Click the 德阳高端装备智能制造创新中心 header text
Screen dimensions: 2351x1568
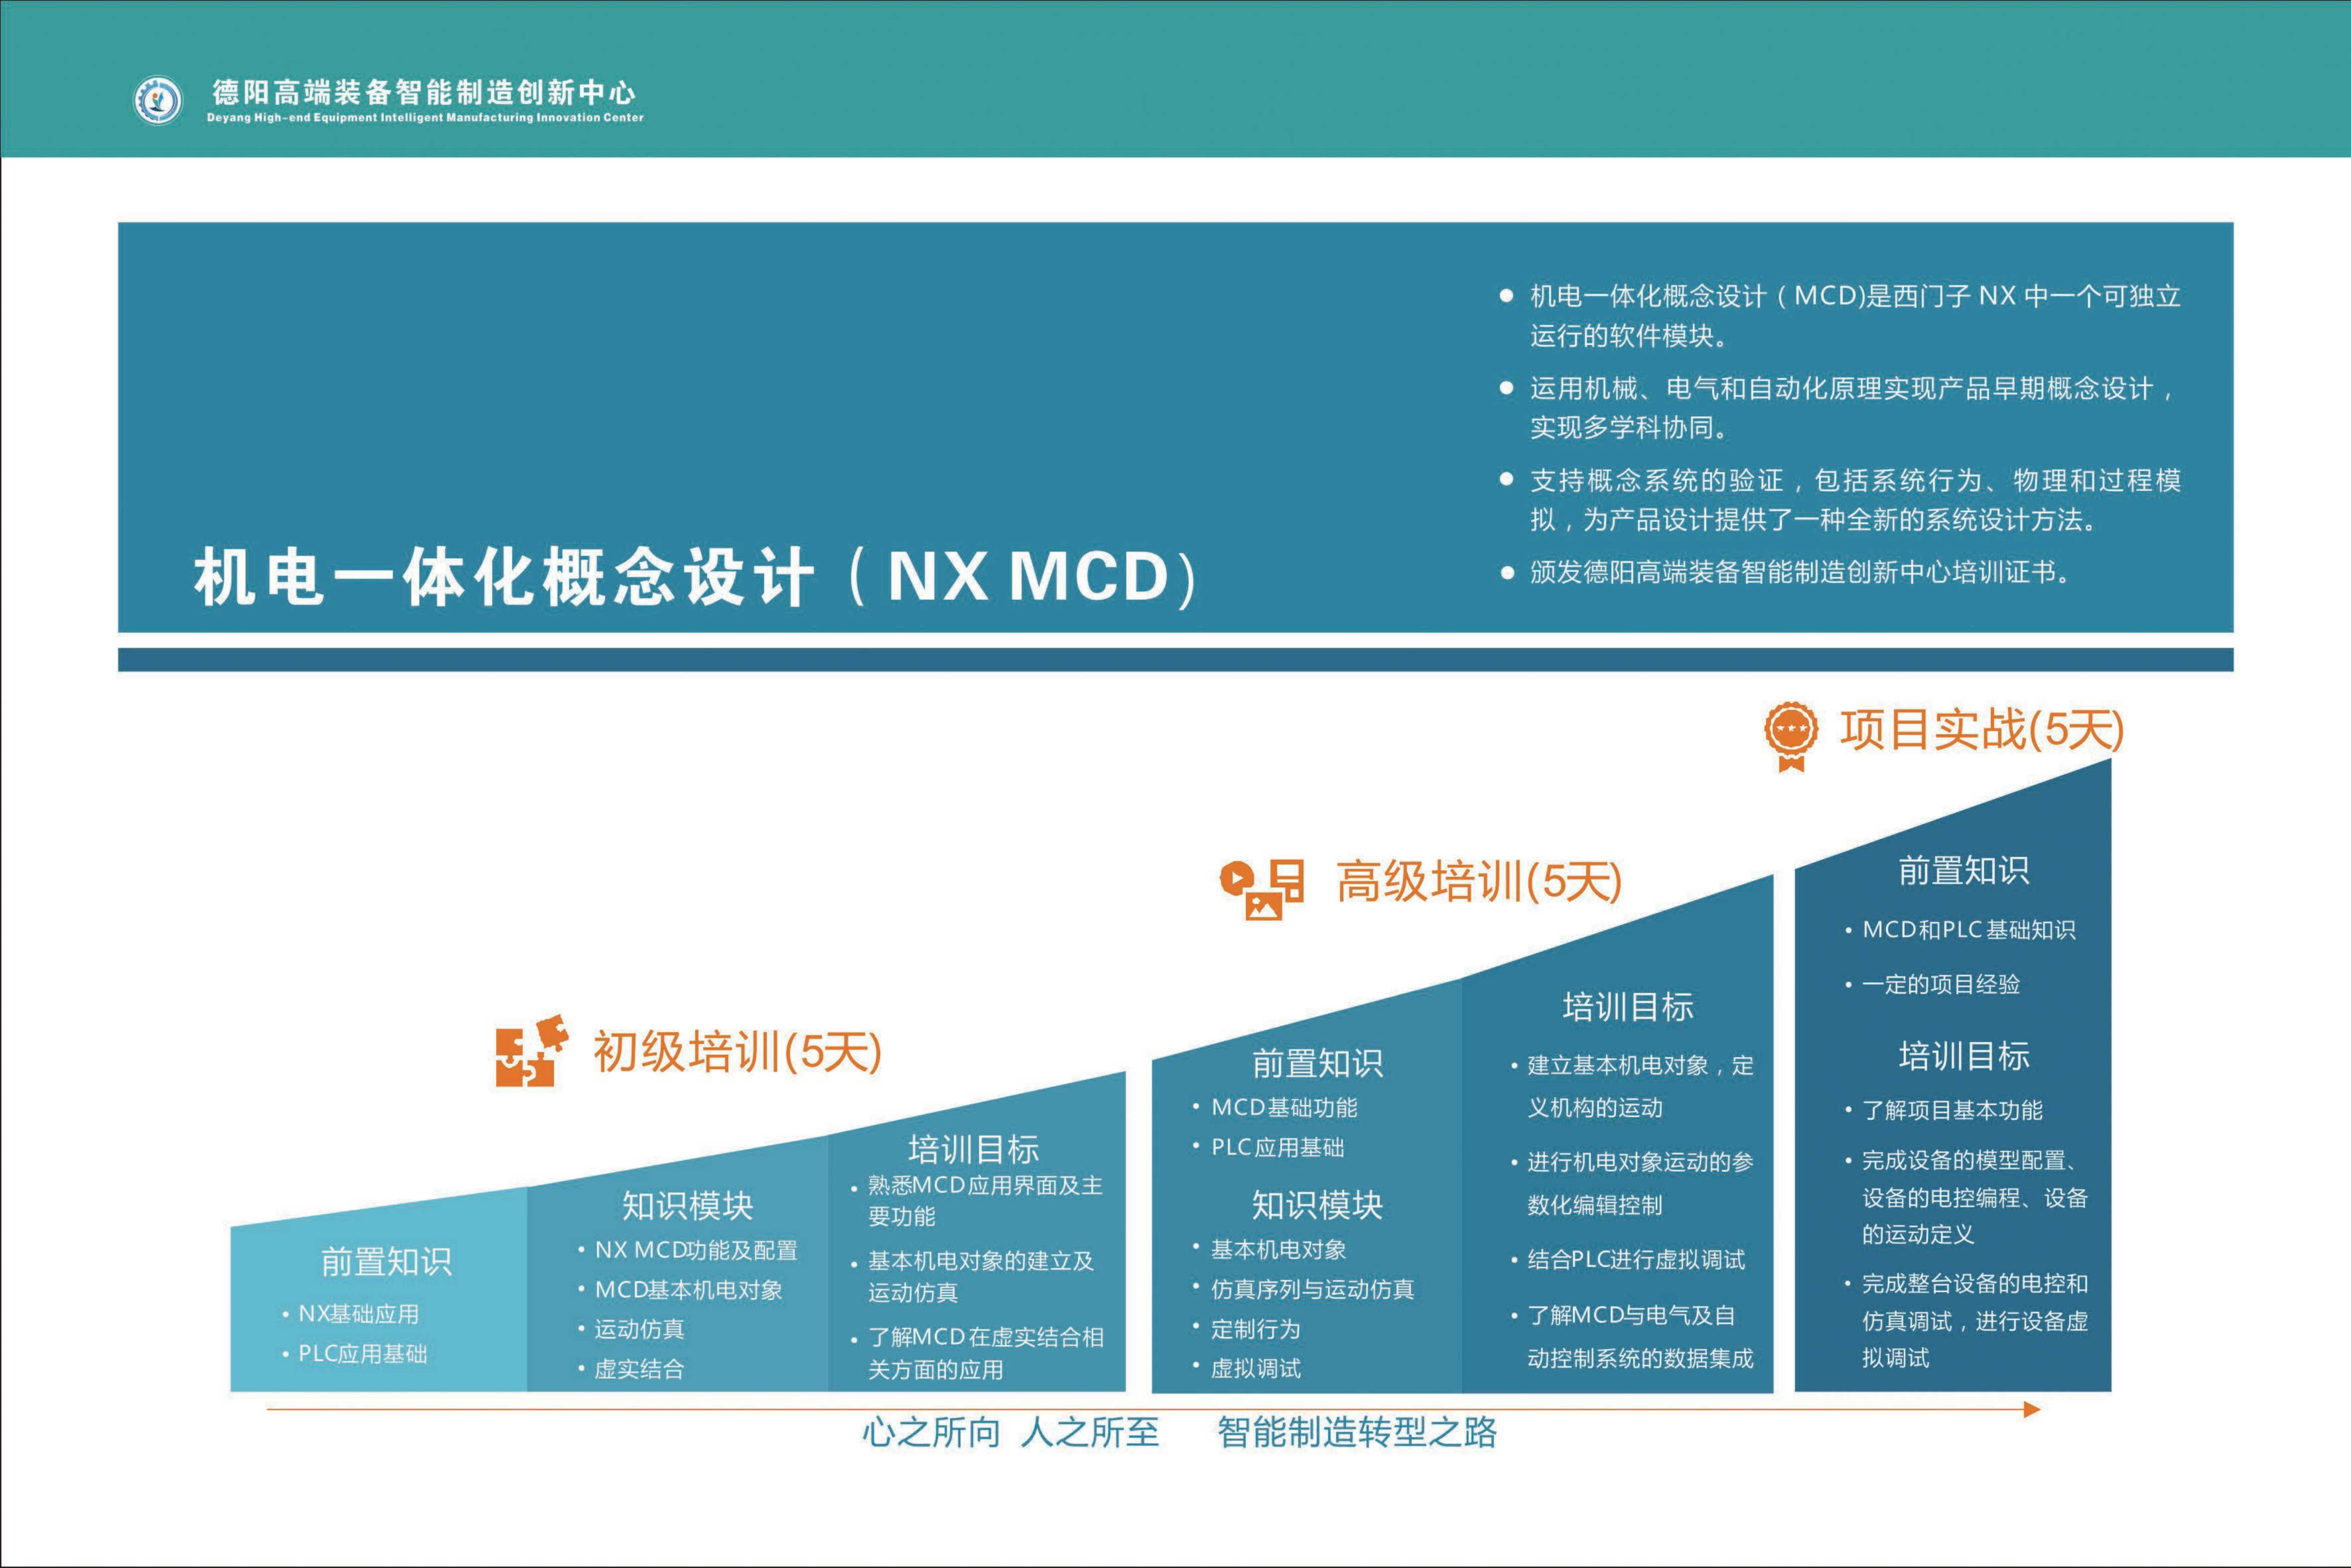coord(424,93)
